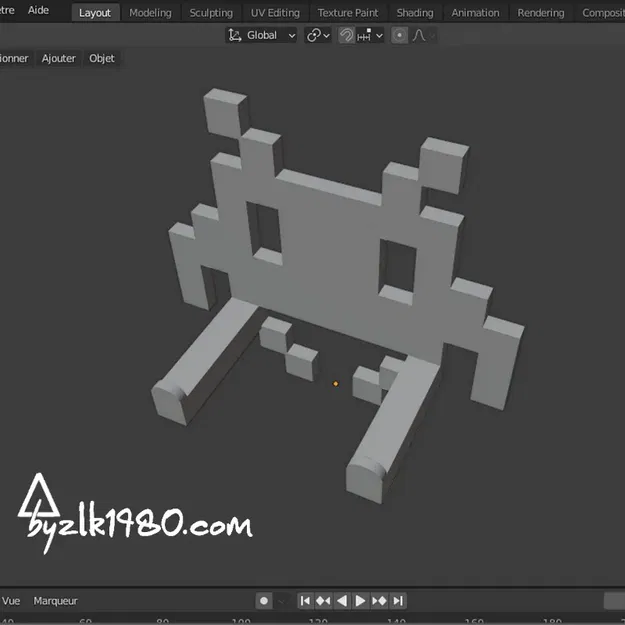The height and width of the screenshot is (625, 625).
Task: Play animation in reverse
Action: point(342,601)
